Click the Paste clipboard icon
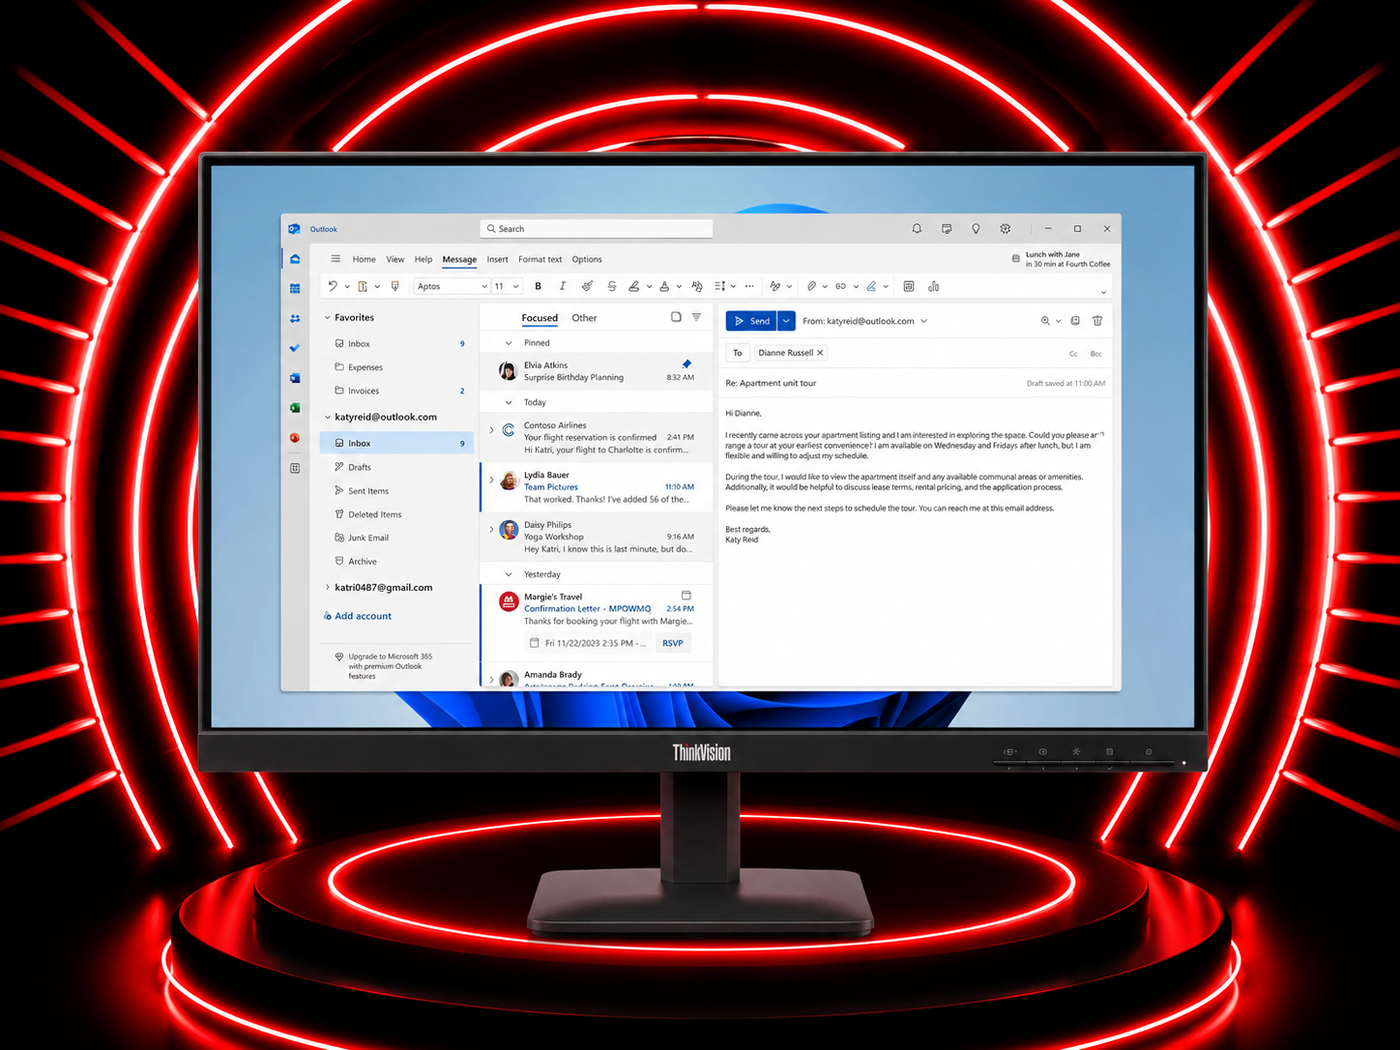Screen dimensions: 1400x1050 coord(363,286)
